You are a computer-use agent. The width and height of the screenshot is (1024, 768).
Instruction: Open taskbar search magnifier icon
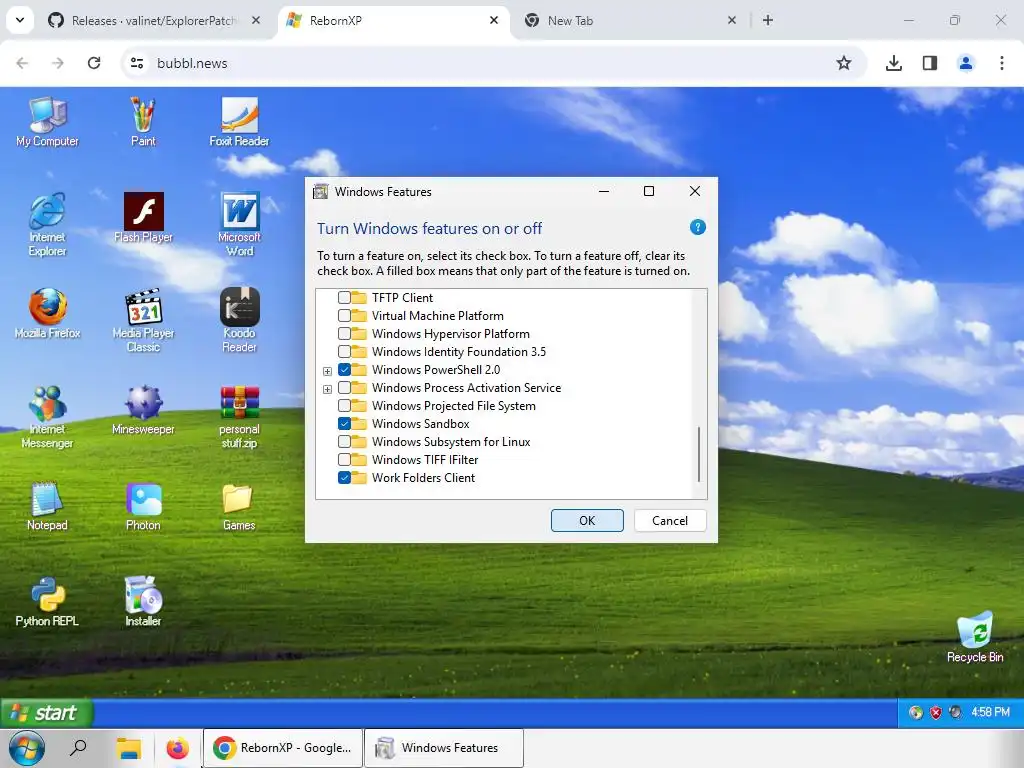pos(78,747)
